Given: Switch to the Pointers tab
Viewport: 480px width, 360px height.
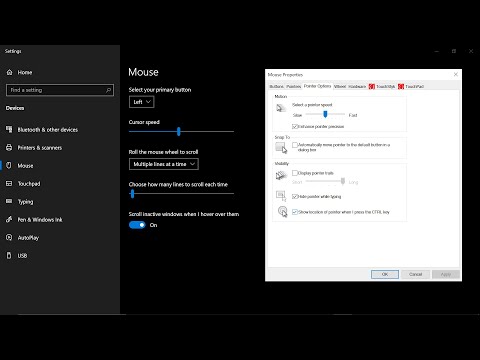Looking at the screenshot, I should click(x=293, y=86).
